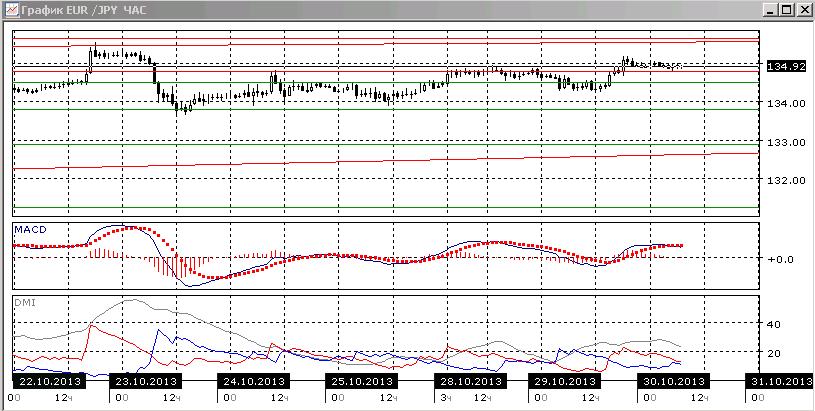Screen dimensions: 815x411
Task: Select the 23.10.2013 date marker
Action: point(146,381)
